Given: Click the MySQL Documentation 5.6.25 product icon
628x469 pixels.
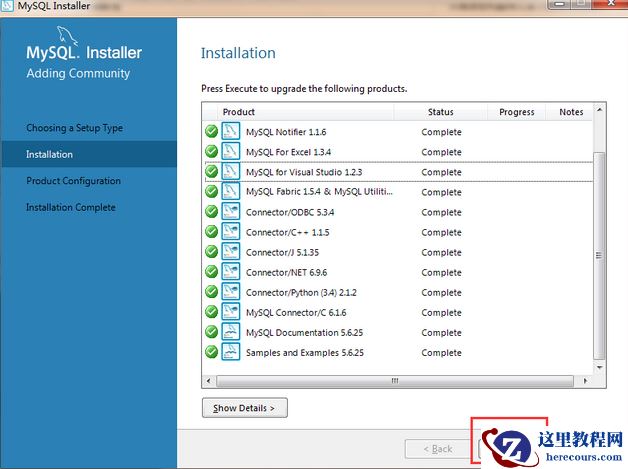Looking at the screenshot, I should 231,331.
